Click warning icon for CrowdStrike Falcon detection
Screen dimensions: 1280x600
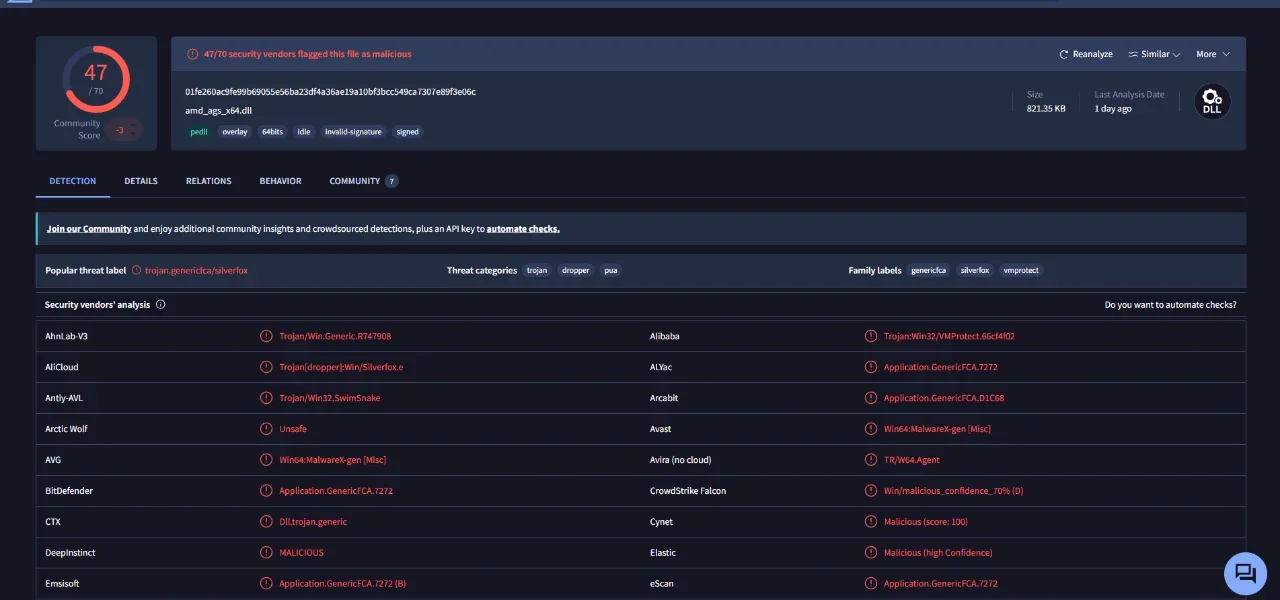coord(871,491)
